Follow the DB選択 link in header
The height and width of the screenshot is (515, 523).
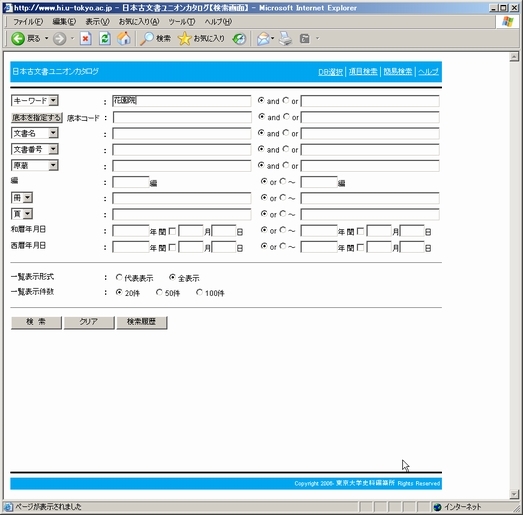330,72
